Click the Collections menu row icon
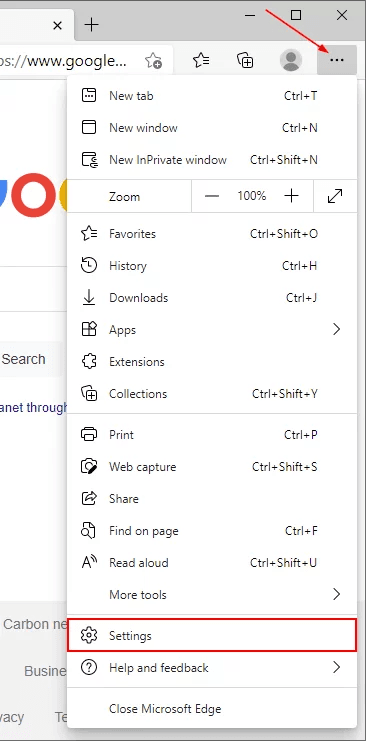This screenshot has height=741, width=366. [x=89, y=394]
